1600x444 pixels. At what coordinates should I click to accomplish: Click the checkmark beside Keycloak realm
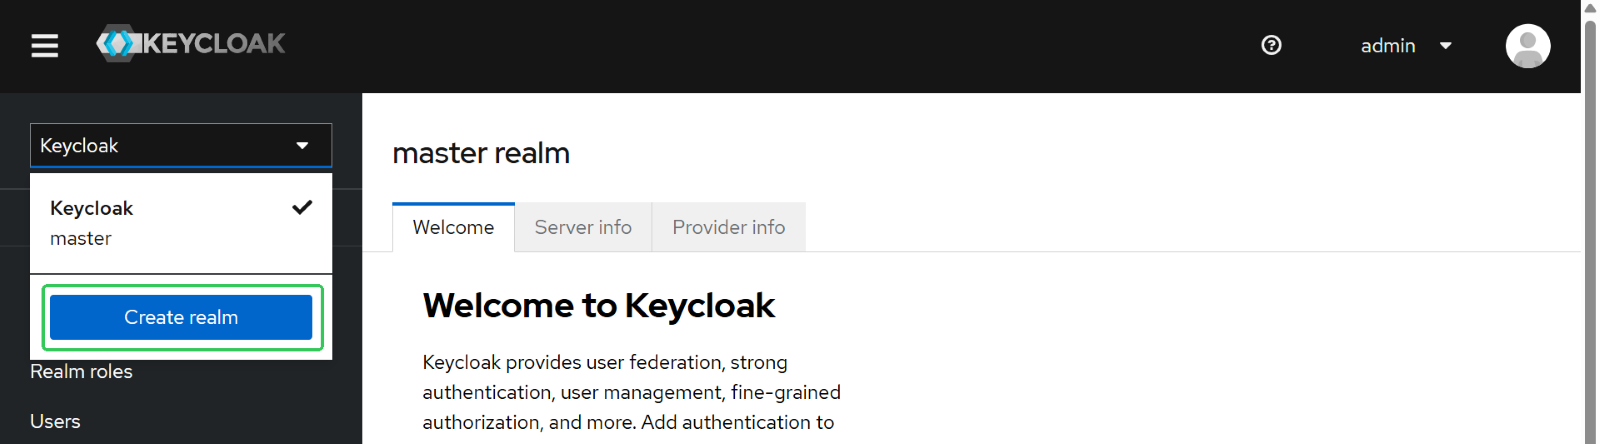pos(302,207)
